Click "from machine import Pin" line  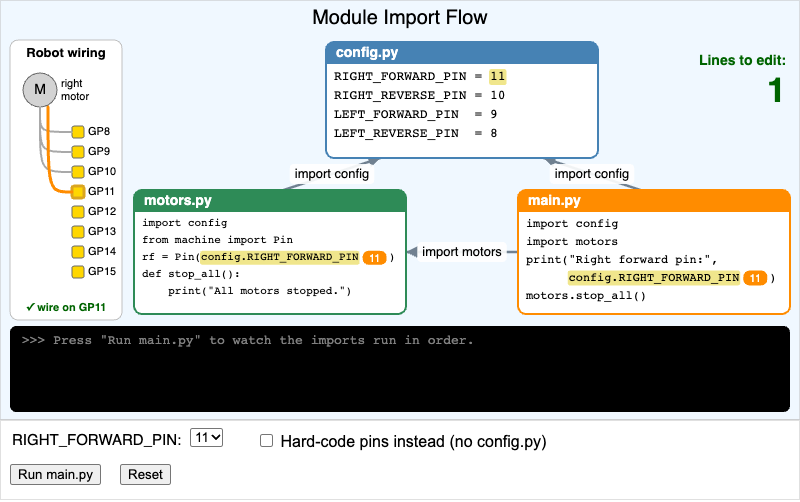tap(217, 240)
